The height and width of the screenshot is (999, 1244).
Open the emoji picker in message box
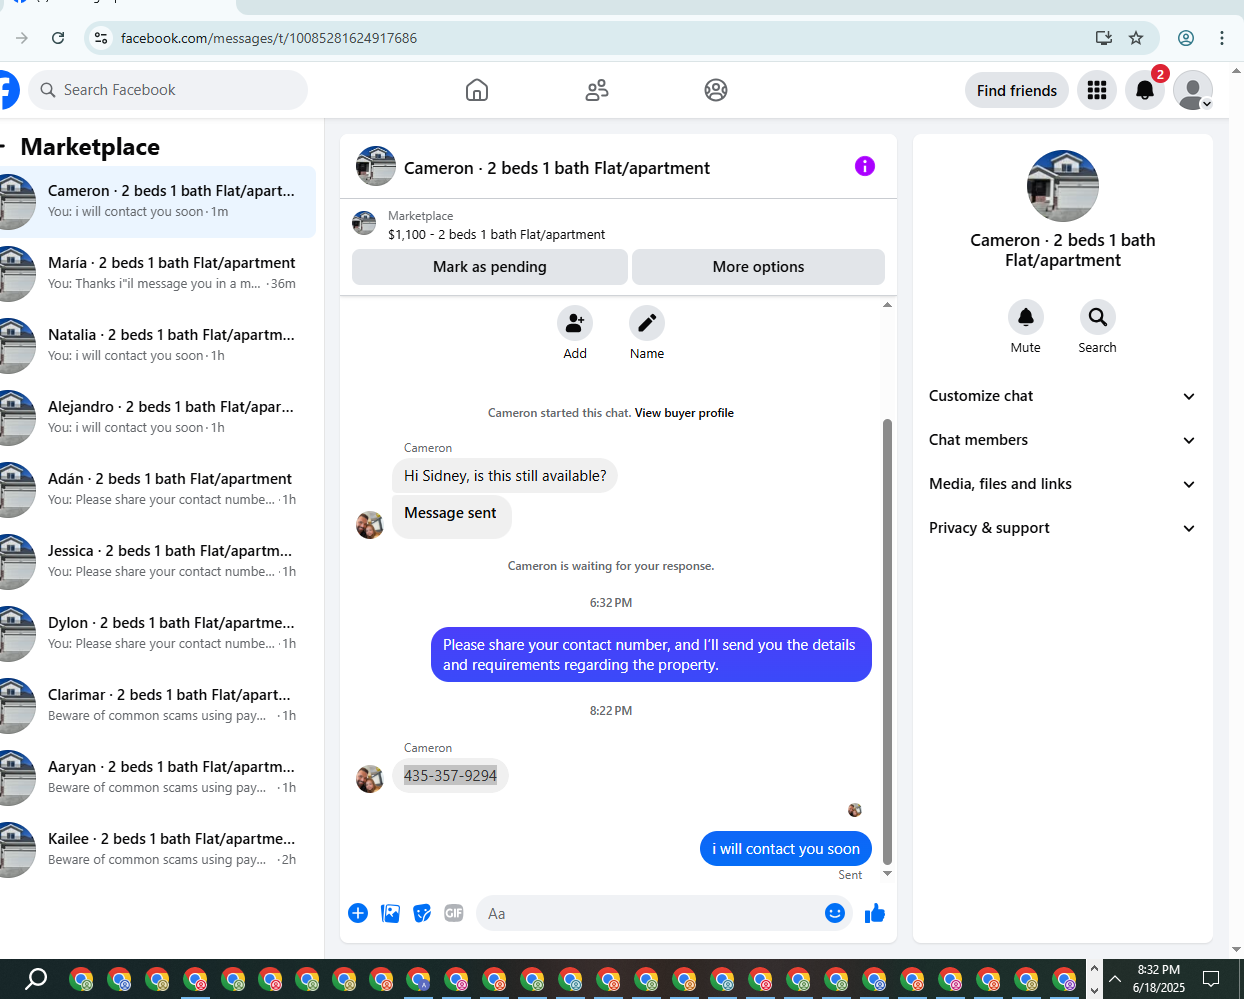(x=835, y=913)
